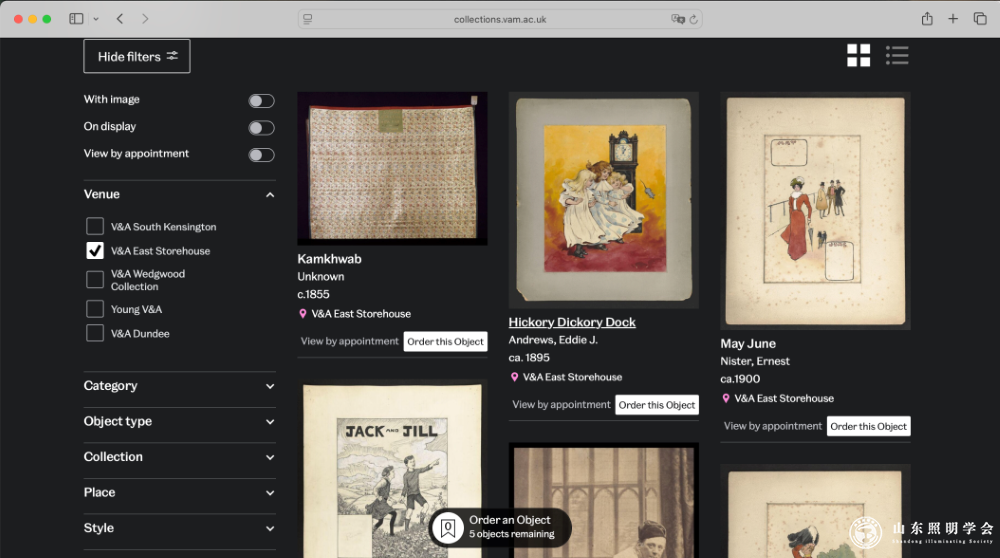Expand the Object type filter
This screenshot has height=558, width=1000.
(x=179, y=422)
